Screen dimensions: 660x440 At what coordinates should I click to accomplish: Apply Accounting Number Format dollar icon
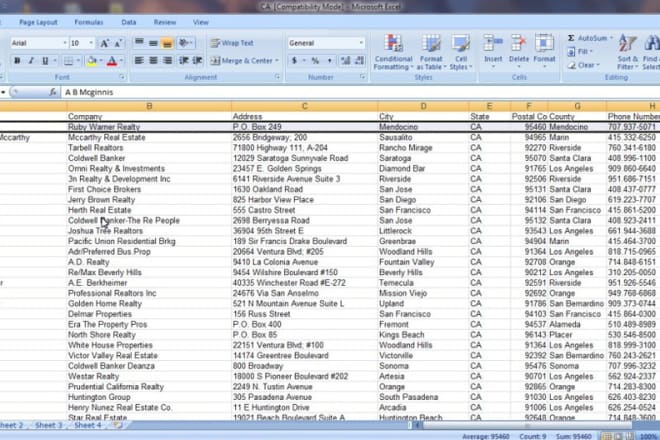click(294, 61)
